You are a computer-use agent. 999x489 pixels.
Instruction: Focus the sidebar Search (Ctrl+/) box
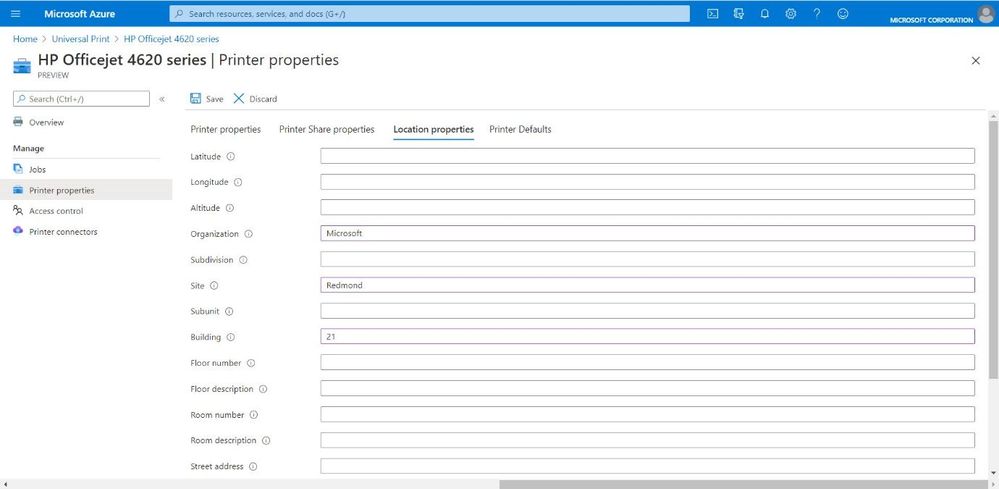pyautogui.click(x=82, y=99)
